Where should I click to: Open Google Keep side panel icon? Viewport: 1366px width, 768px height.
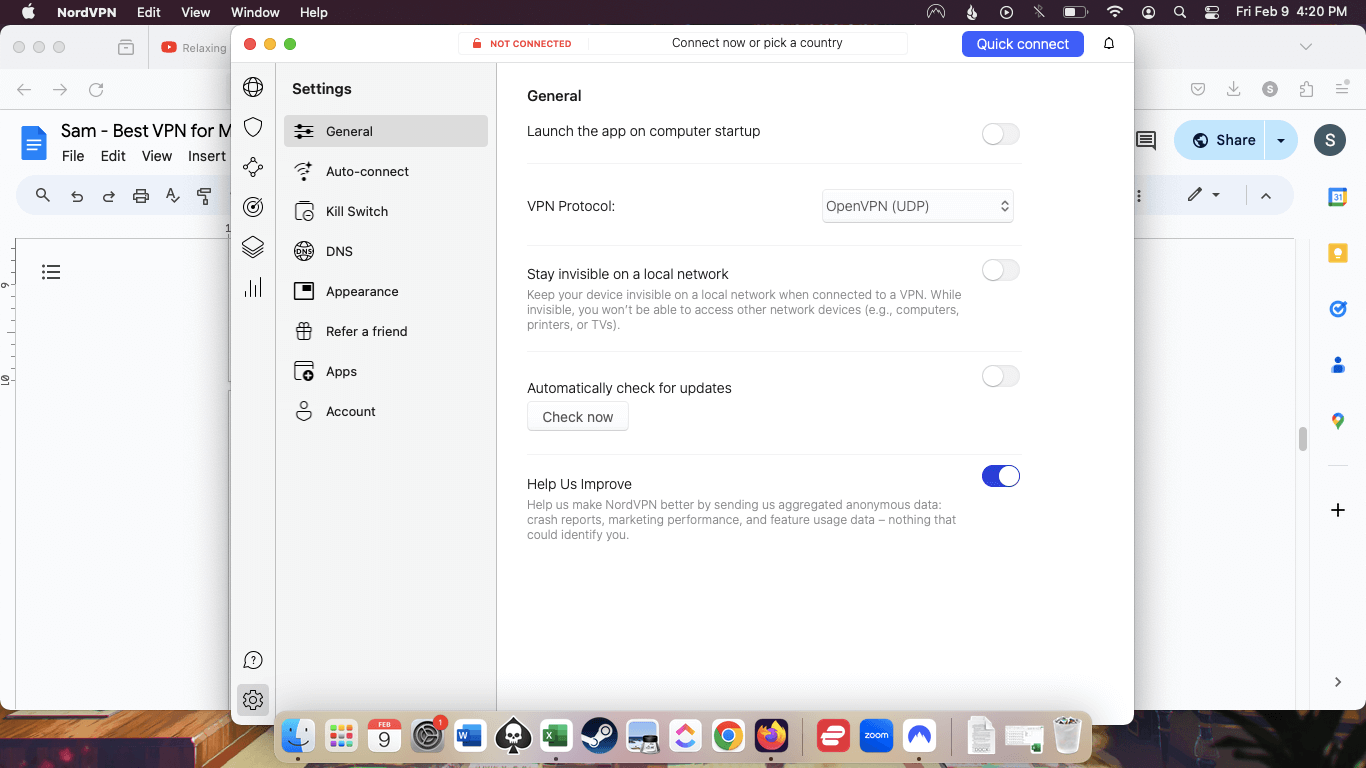click(1338, 253)
